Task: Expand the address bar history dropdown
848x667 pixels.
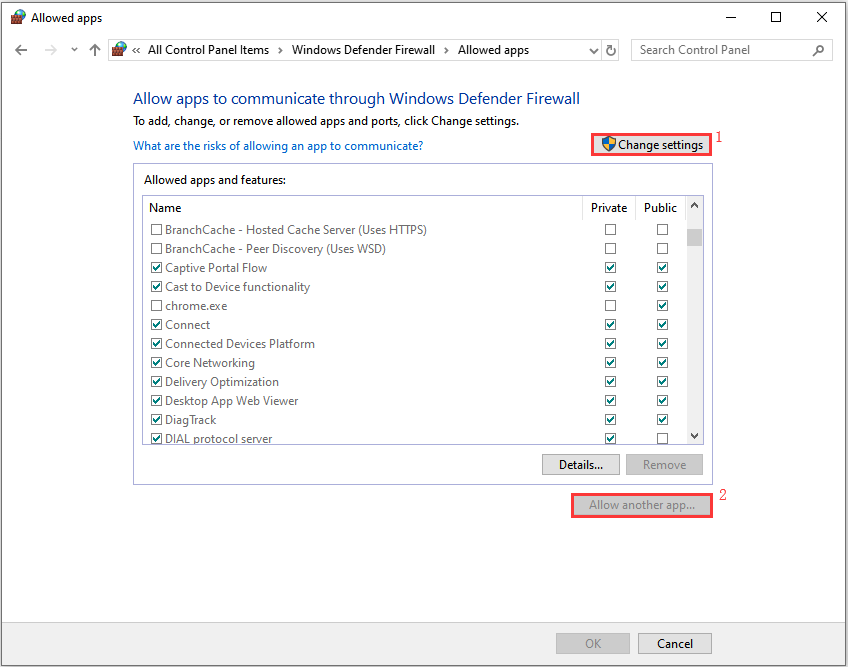Action: pos(593,51)
